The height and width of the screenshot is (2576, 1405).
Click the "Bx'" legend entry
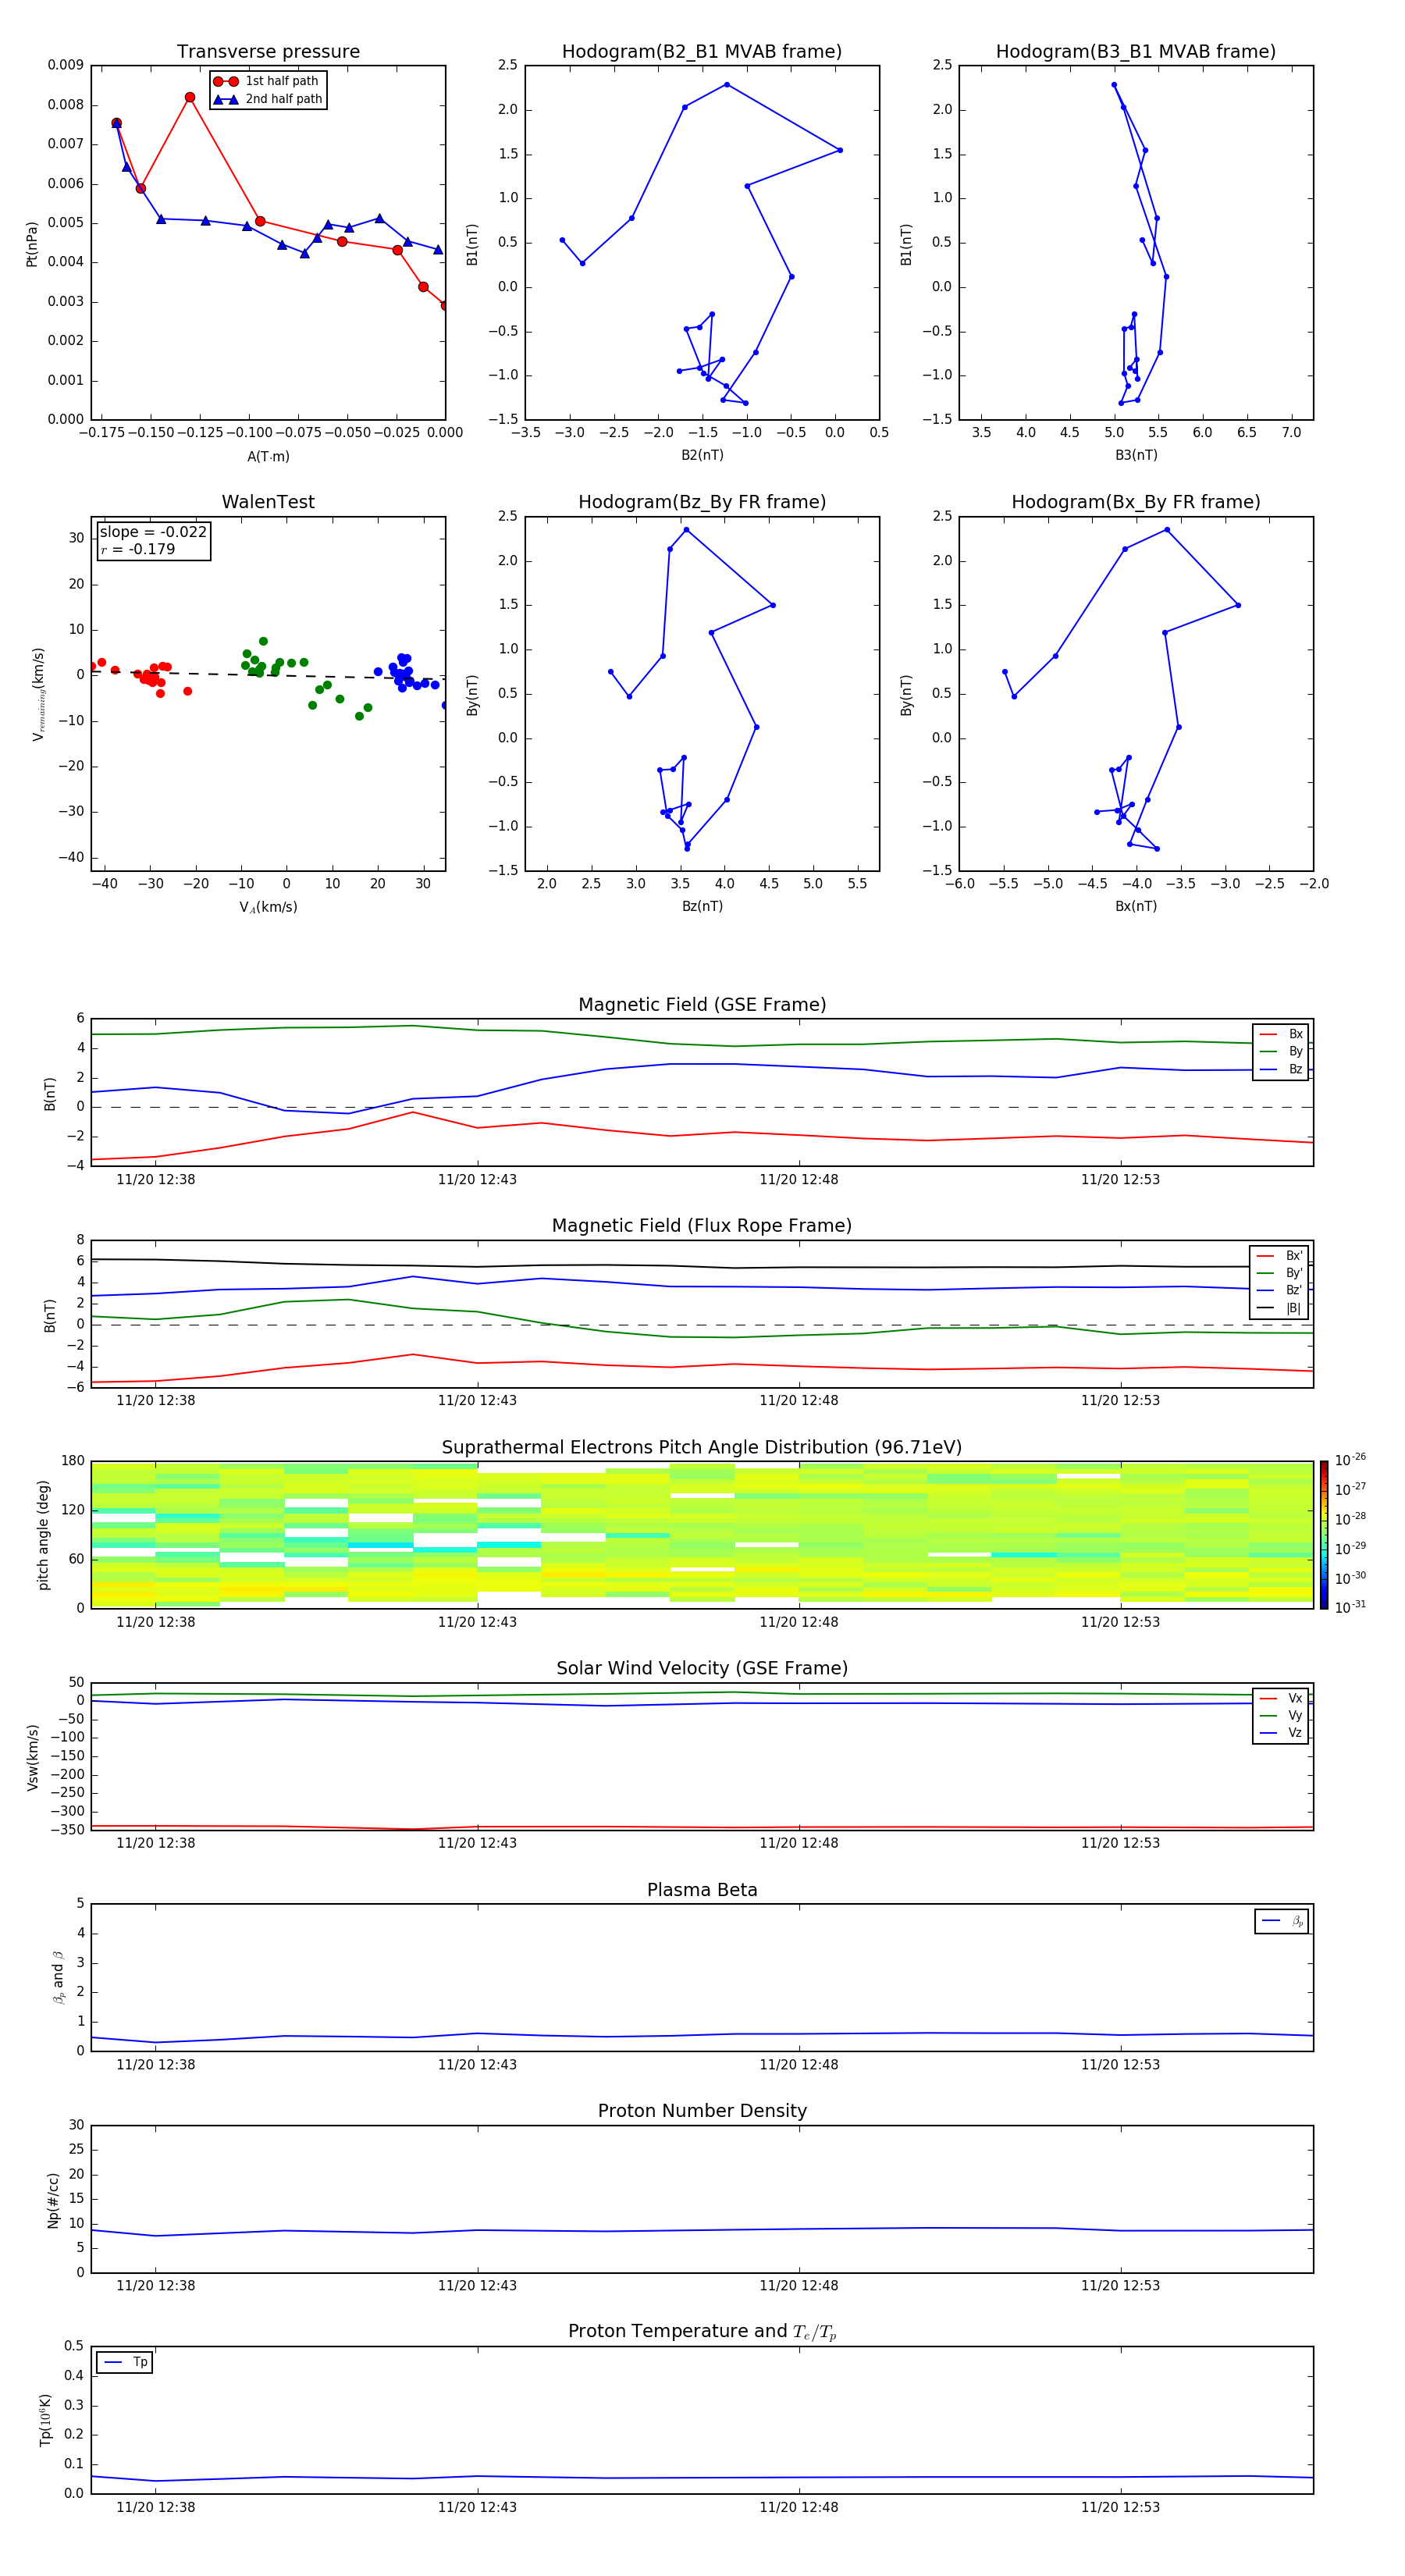(x=1280, y=1256)
